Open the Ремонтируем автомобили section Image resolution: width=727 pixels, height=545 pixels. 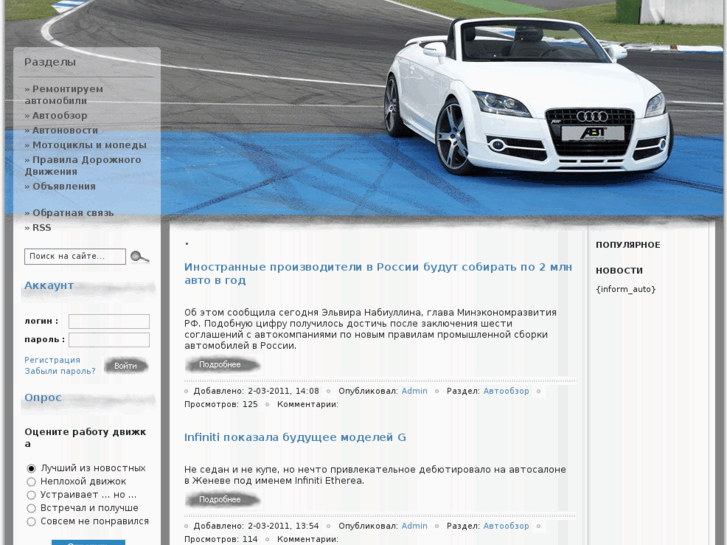click(x=64, y=95)
